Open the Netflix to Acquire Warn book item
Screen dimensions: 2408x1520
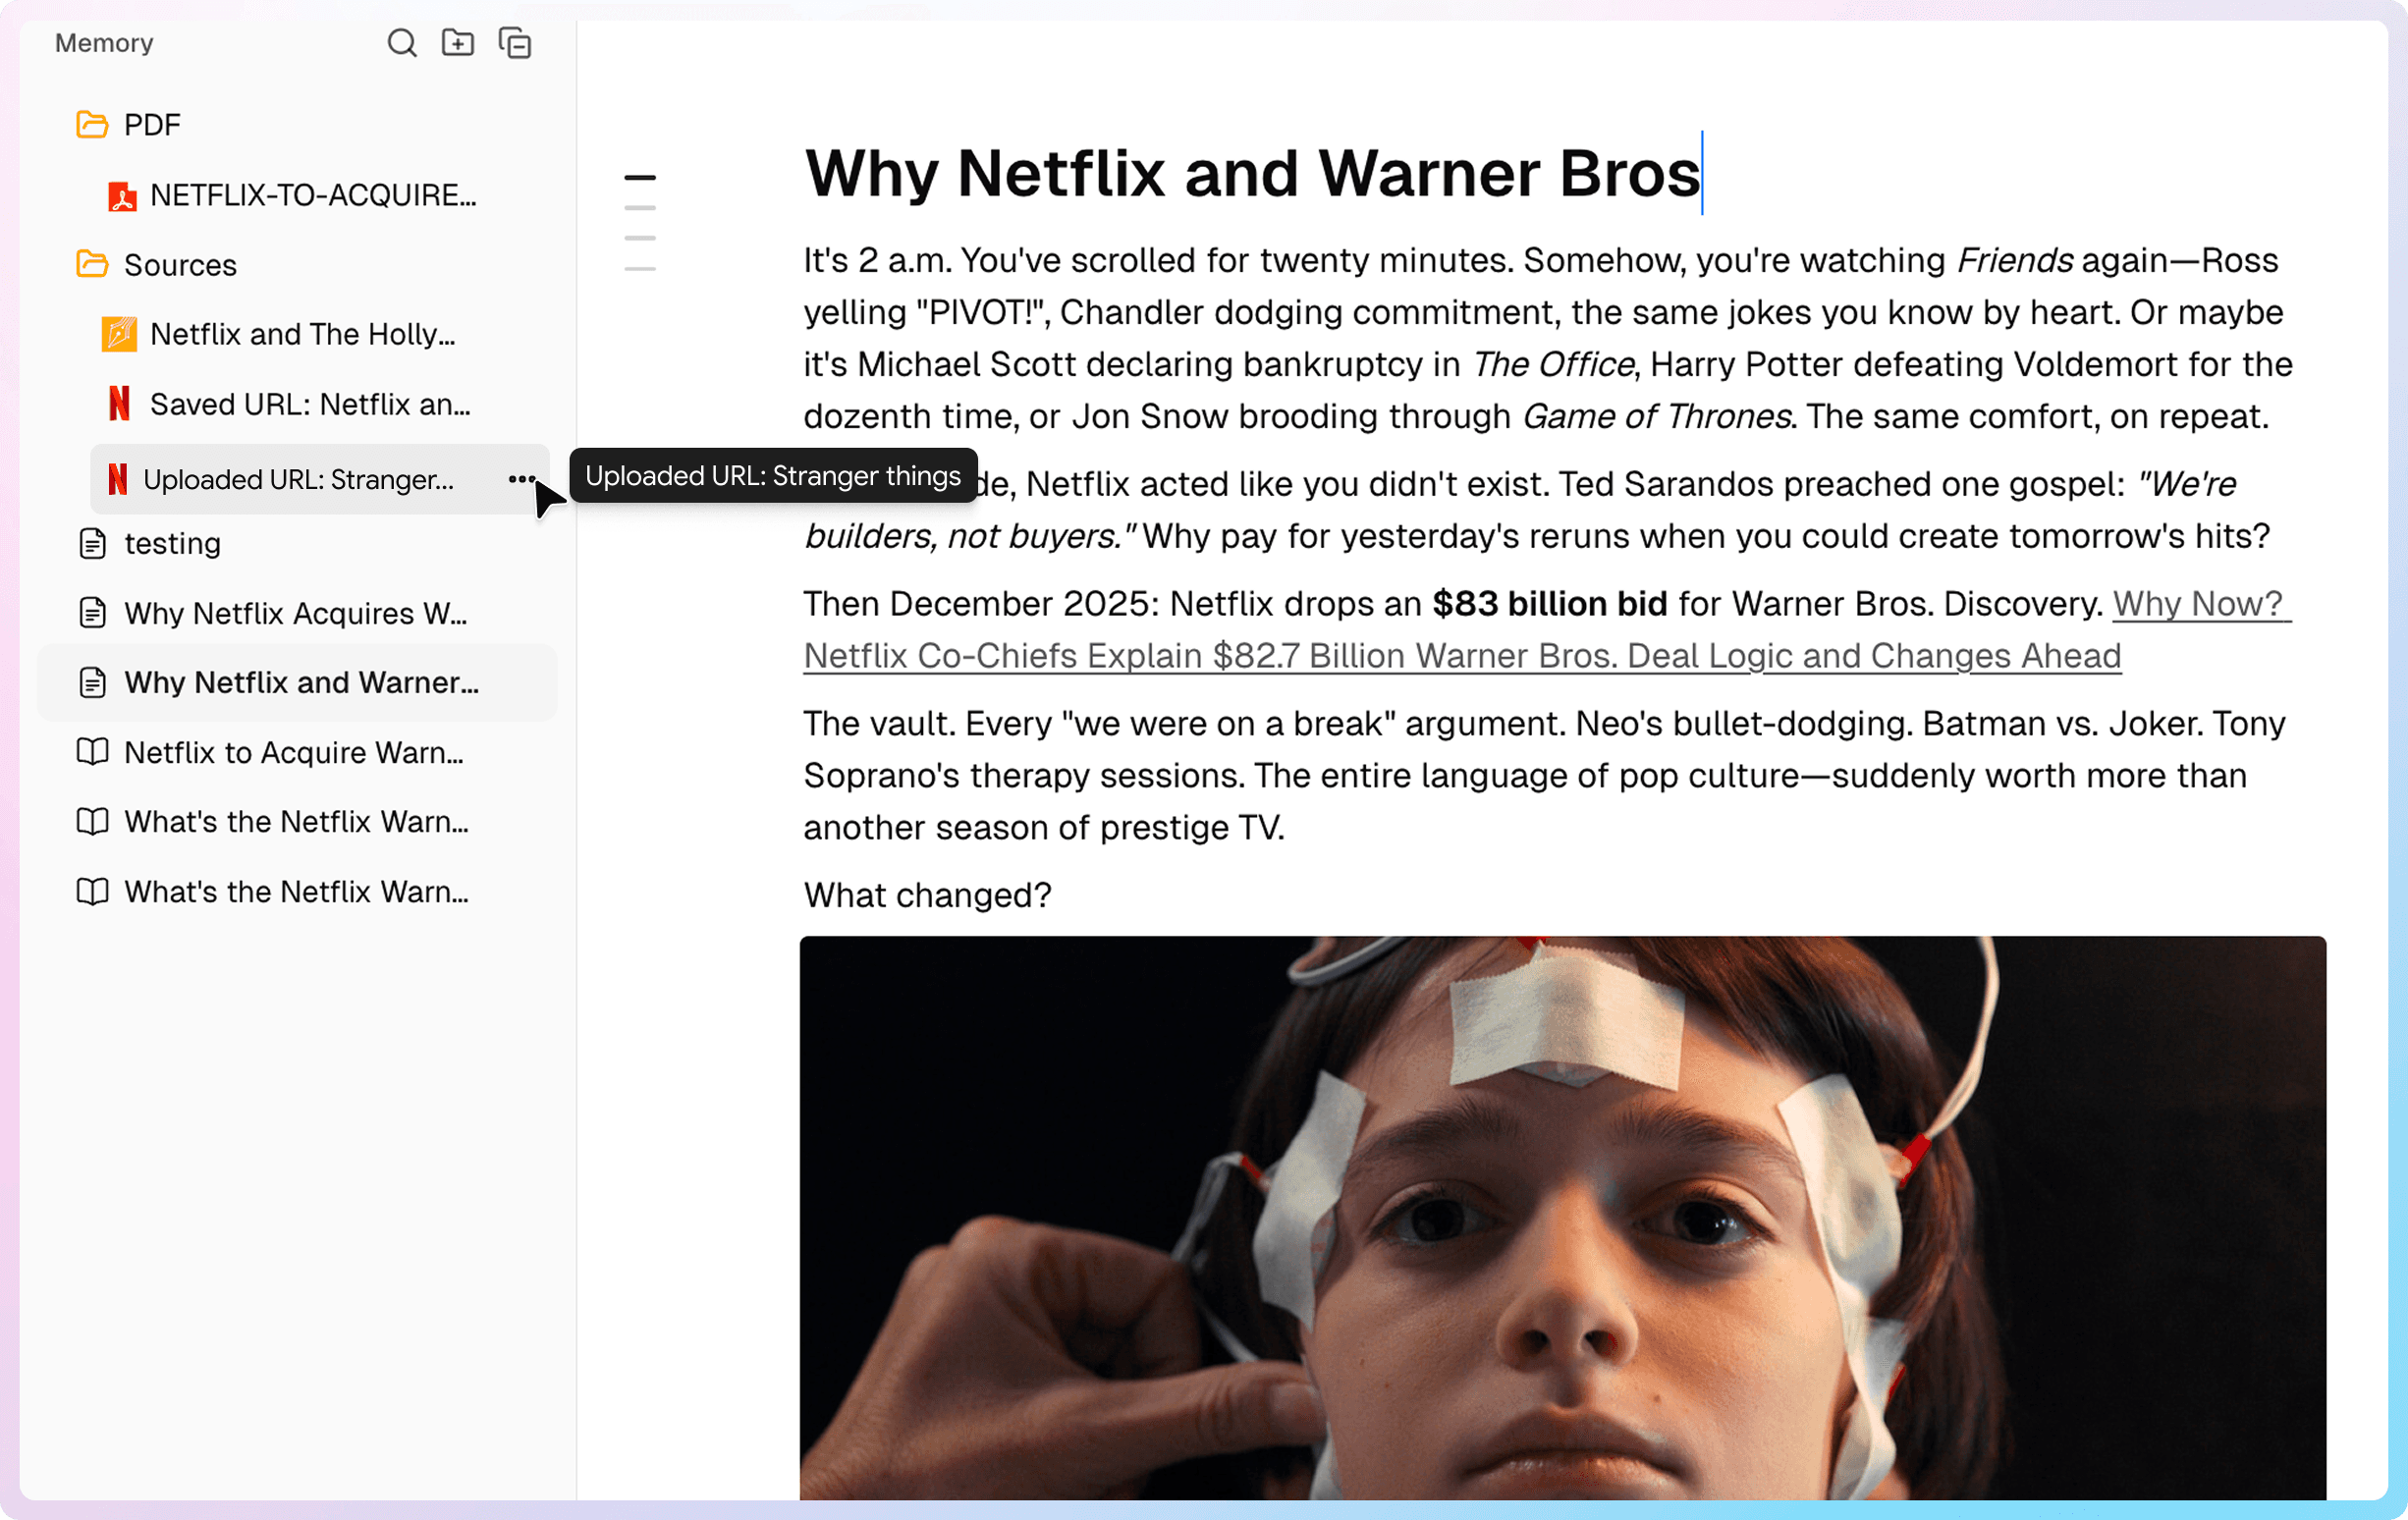293,752
